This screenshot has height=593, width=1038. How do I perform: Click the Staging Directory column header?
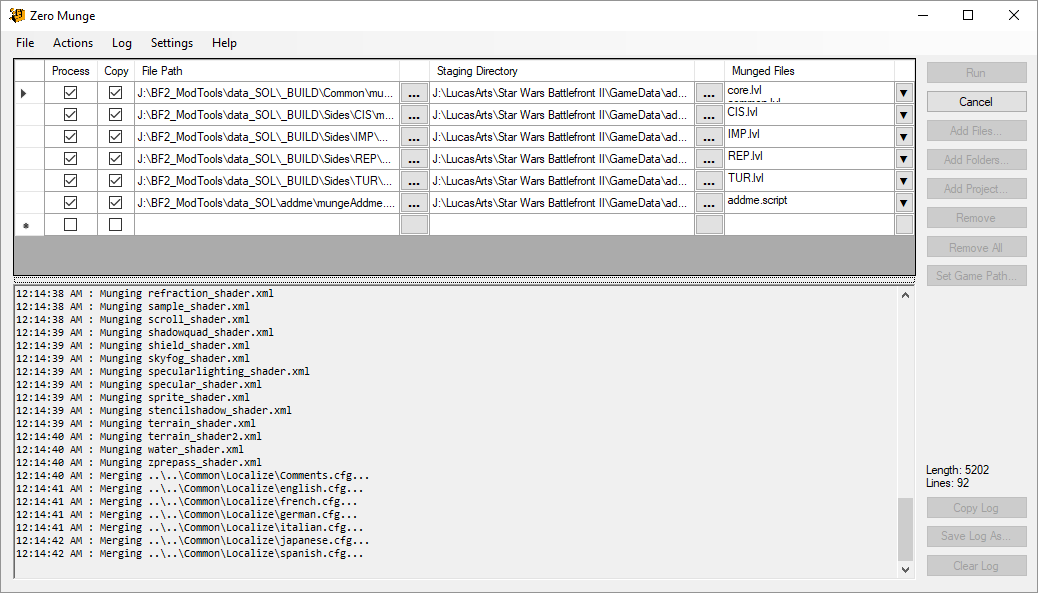pyautogui.click(x=562, y=71)
